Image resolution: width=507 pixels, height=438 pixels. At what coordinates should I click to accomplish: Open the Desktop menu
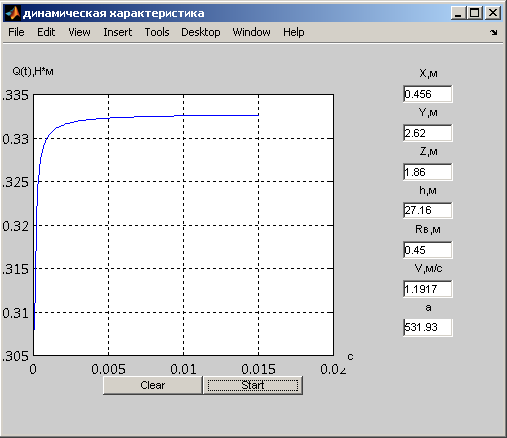coord(201,32)
